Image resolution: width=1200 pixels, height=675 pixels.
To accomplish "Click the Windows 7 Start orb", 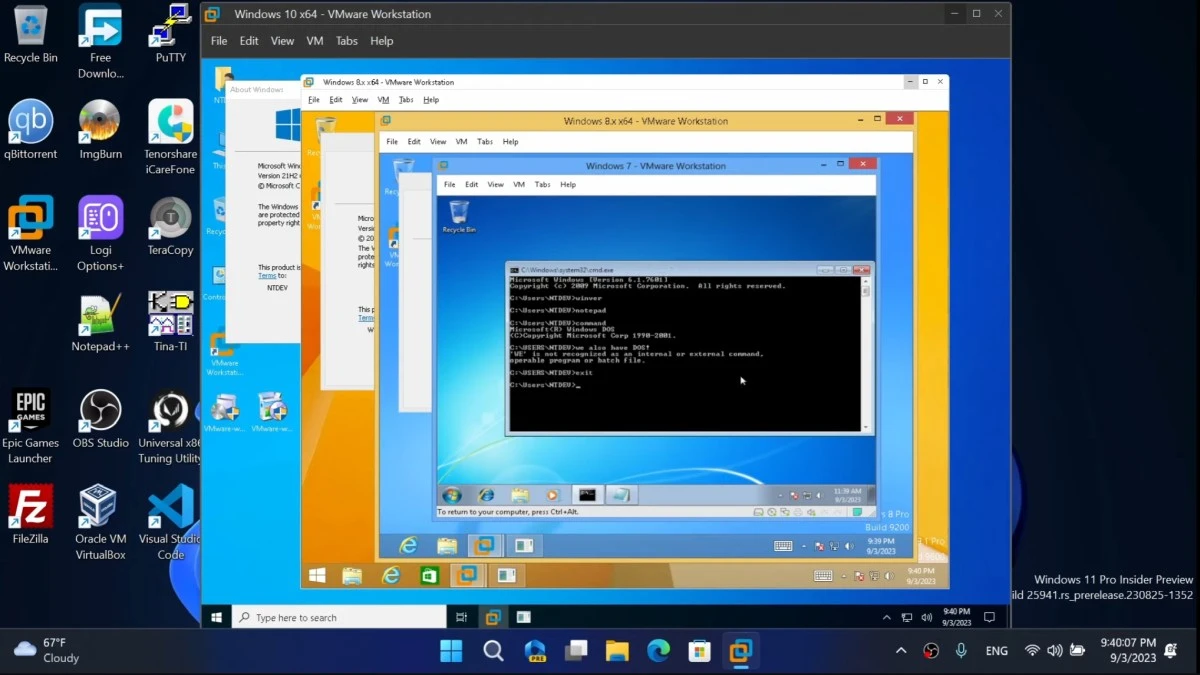I will click(x=451, y=495).
